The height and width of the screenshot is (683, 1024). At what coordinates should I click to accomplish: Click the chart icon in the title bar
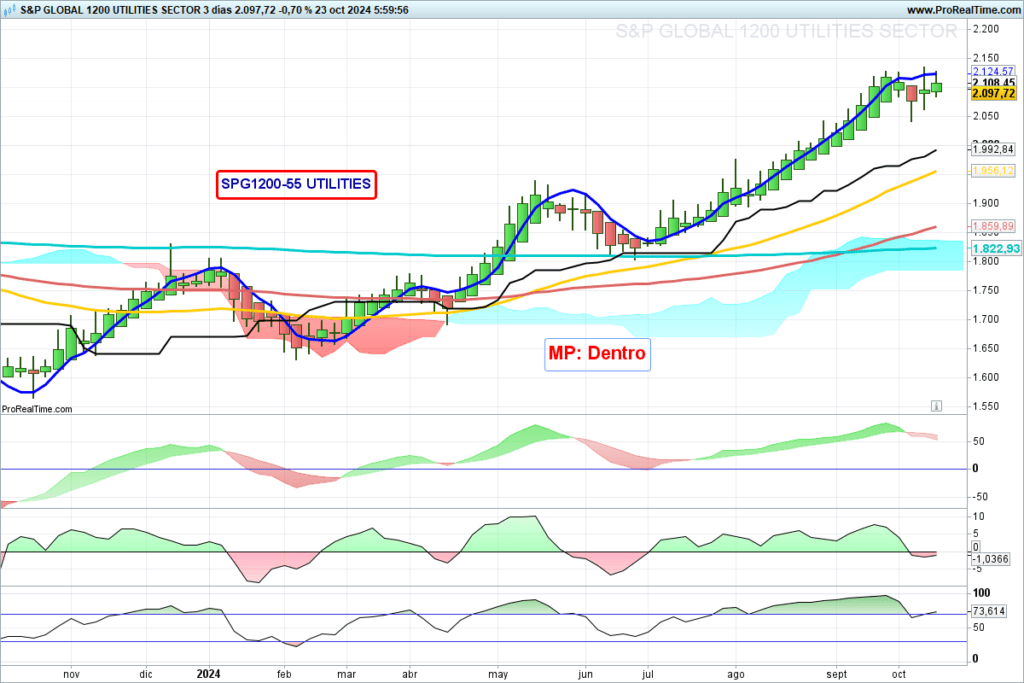[x=9, y=10]
